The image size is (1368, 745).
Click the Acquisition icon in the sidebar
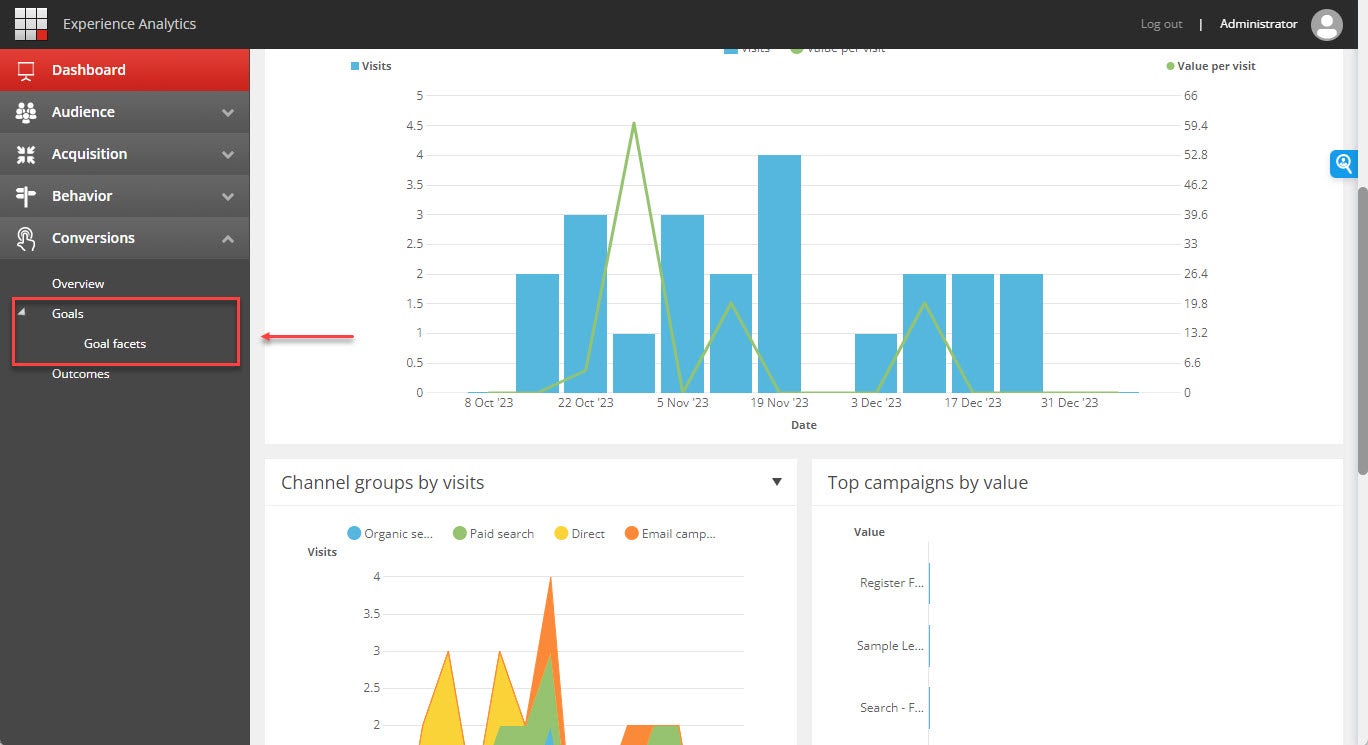[x=27, y=153]
